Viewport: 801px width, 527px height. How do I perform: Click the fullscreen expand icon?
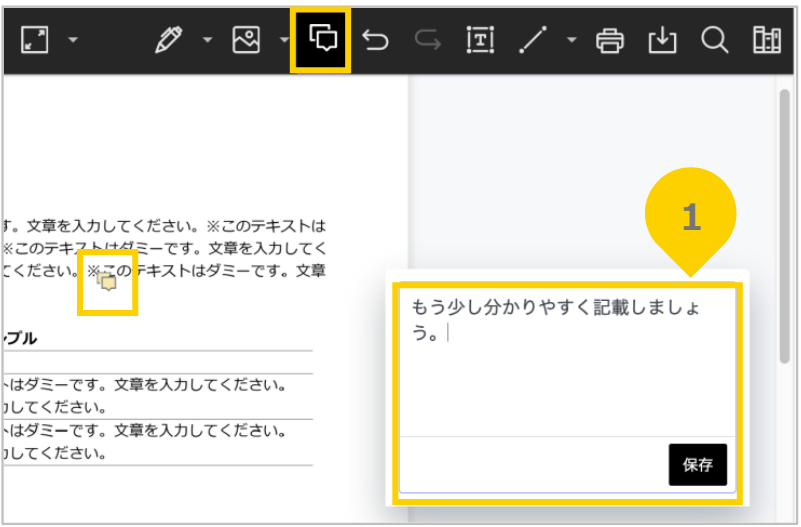point(35,39)
